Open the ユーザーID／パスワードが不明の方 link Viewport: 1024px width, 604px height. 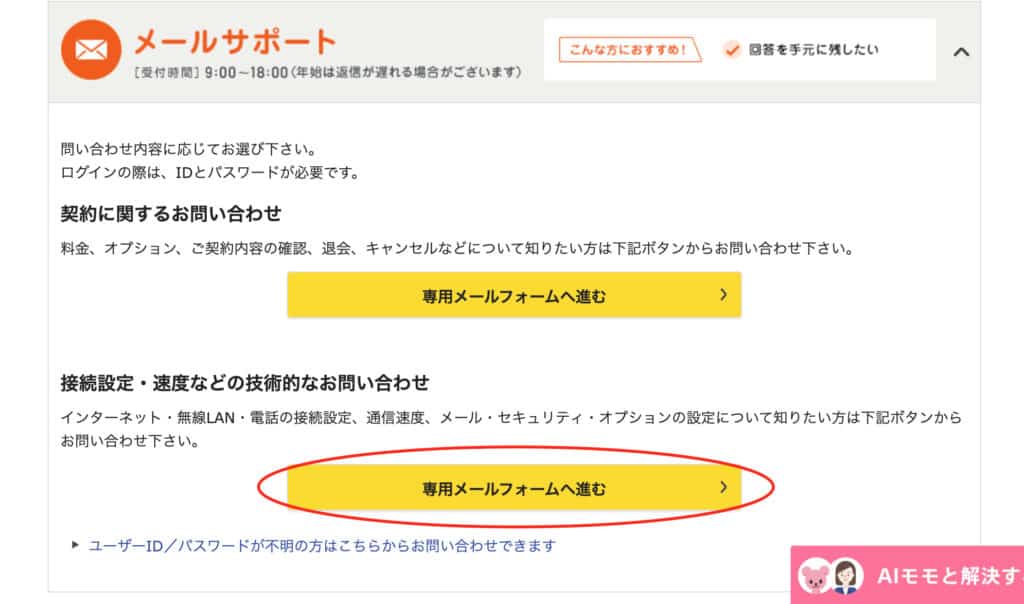point(322,546)
